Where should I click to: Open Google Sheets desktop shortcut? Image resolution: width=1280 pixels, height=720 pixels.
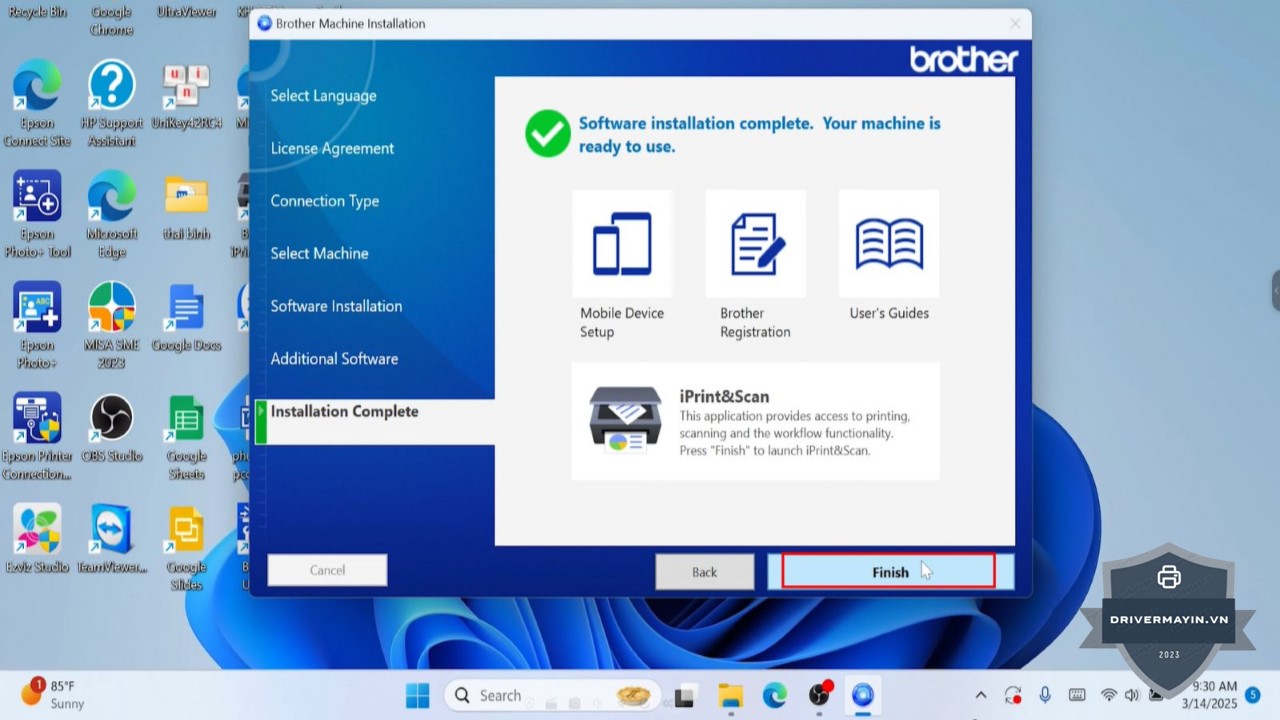tap(186, 420)
